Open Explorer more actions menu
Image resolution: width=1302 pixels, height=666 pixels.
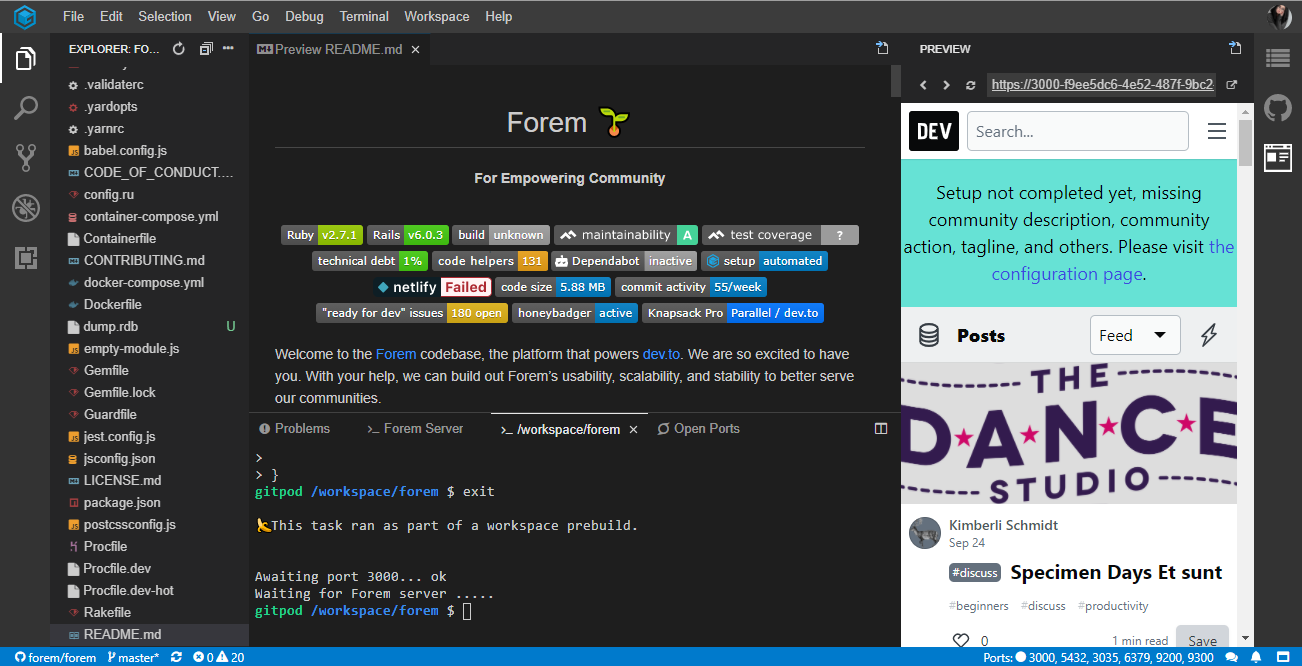(x=228, y=48)
